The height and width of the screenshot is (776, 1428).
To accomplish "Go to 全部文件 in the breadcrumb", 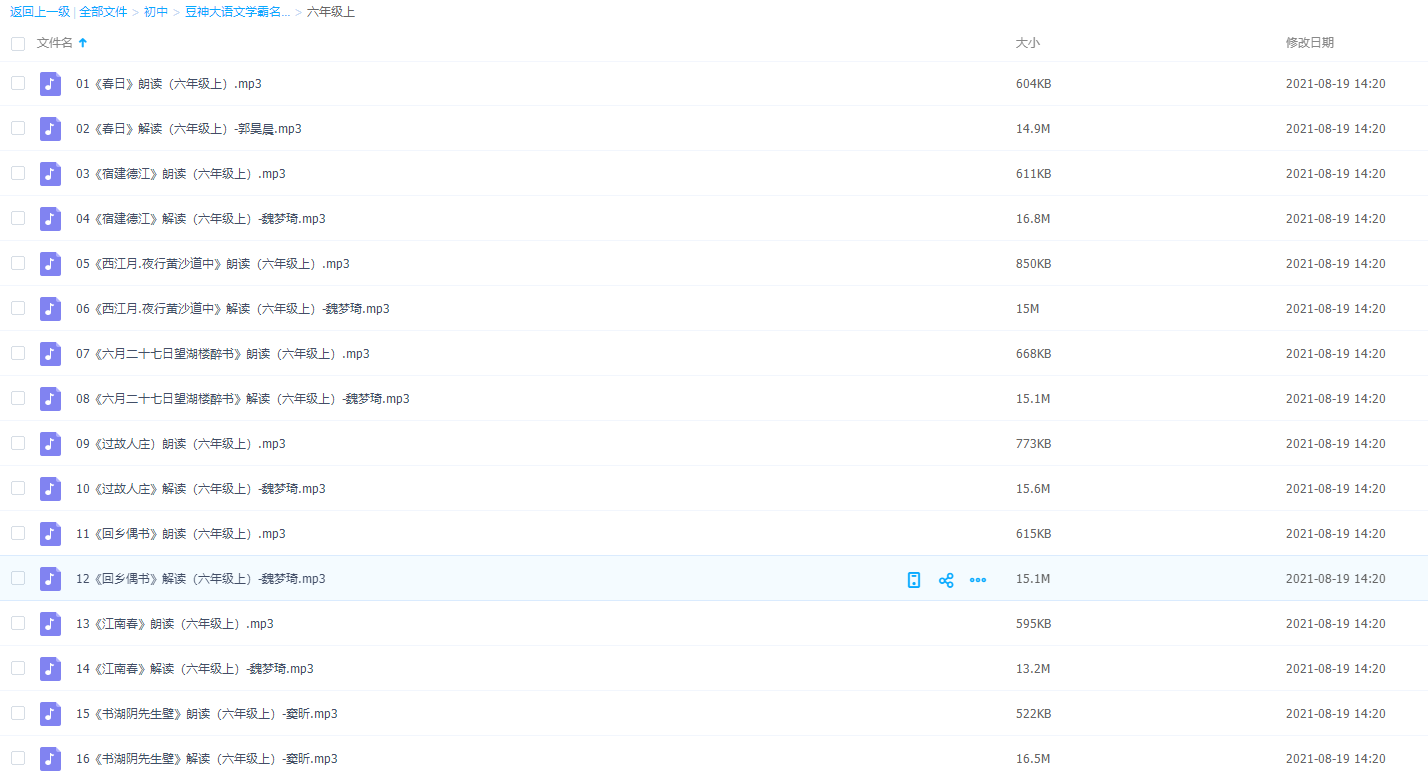I will click(x=103, y=12).
